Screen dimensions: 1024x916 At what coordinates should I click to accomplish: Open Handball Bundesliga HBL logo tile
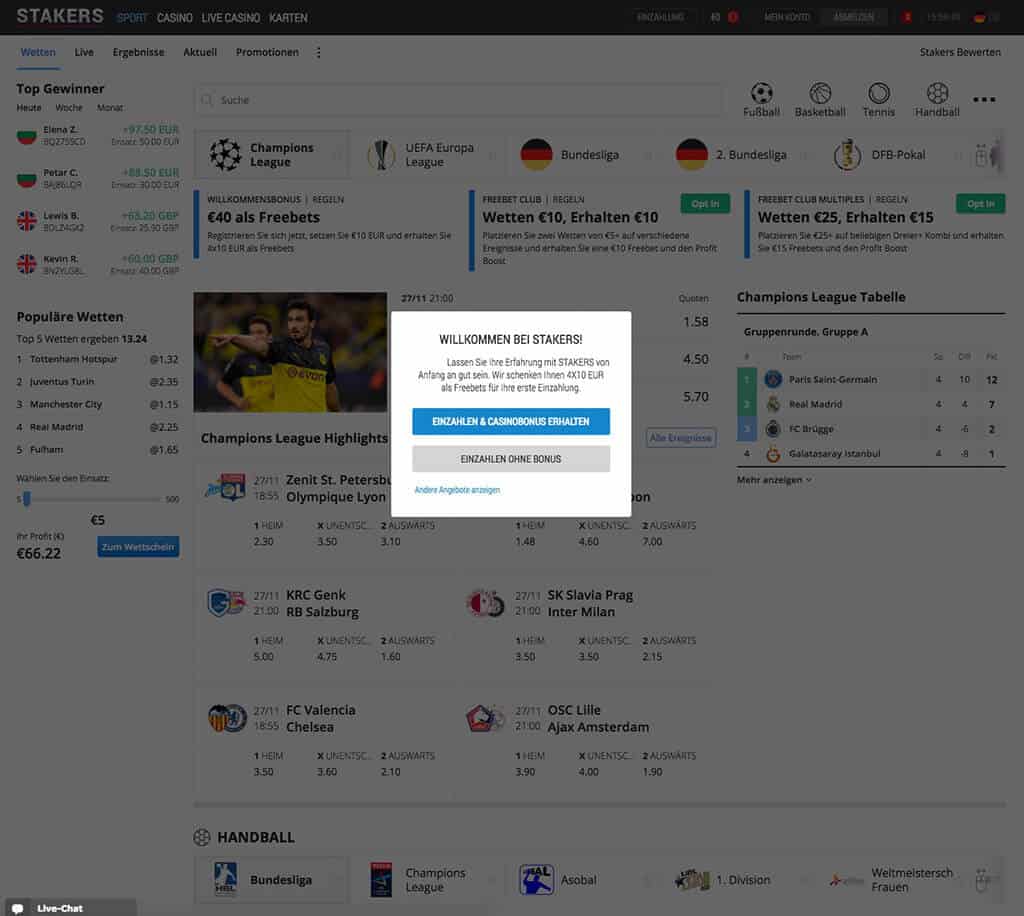(271, 880)
